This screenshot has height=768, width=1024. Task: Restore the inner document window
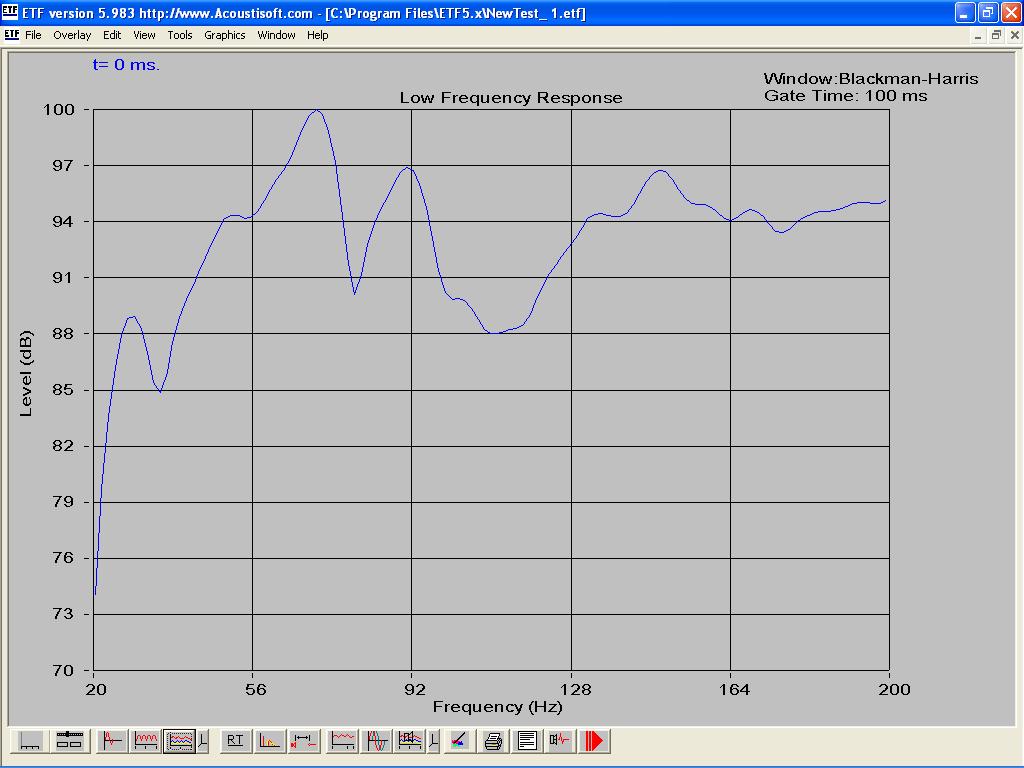click(996, 35)
